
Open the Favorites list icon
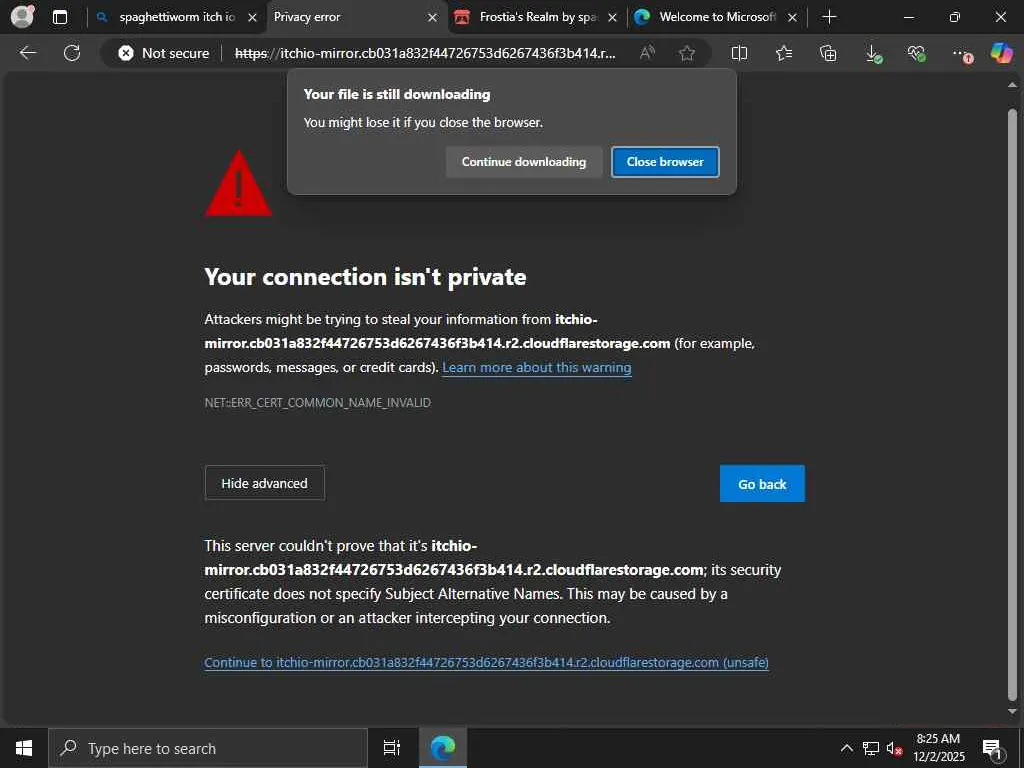(784, 53)
